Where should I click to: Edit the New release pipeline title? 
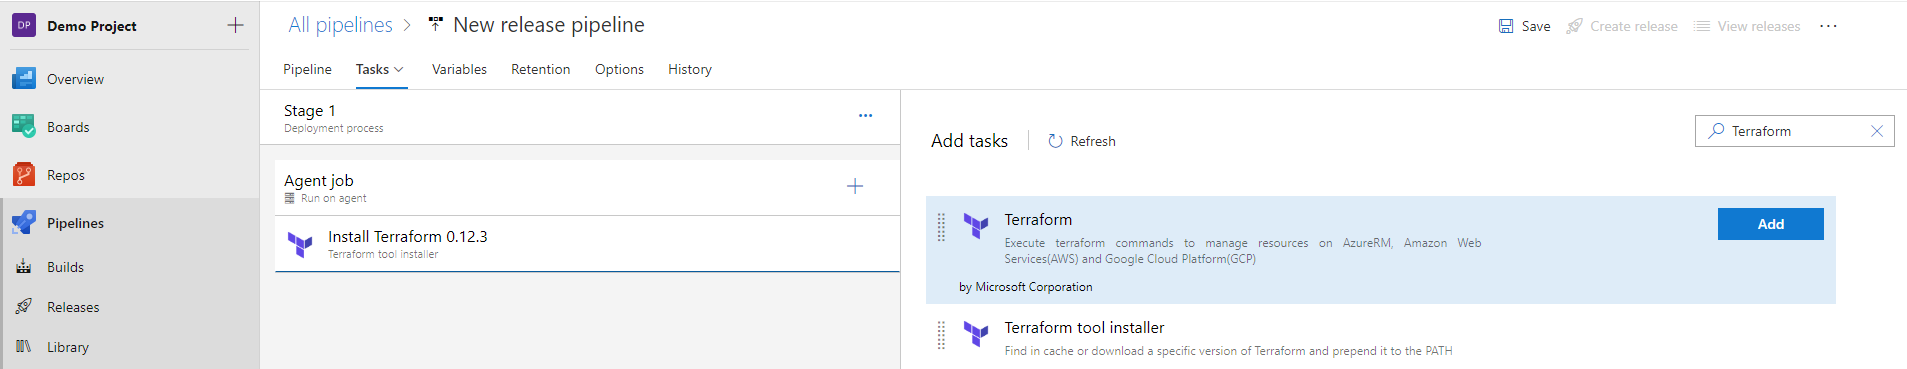point(549,25)
